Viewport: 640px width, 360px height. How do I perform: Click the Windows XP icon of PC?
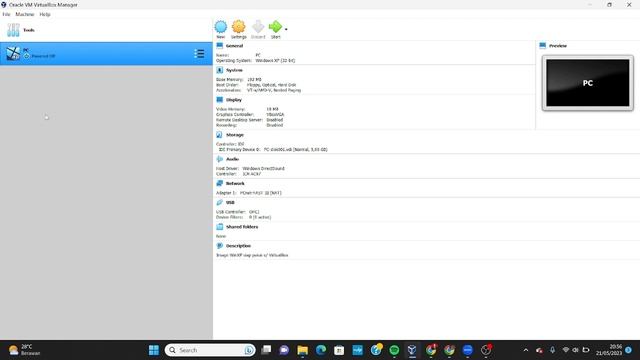(13, 53)
